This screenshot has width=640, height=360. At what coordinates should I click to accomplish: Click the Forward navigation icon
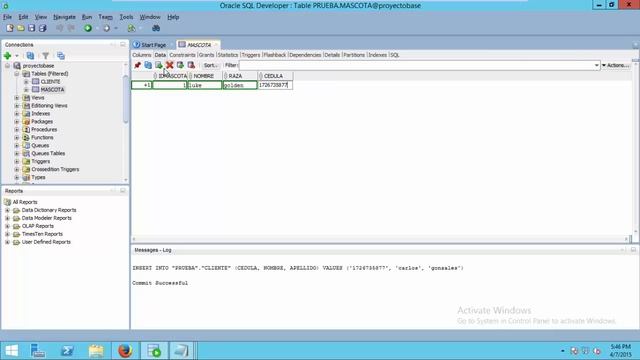tap(107, 28)
